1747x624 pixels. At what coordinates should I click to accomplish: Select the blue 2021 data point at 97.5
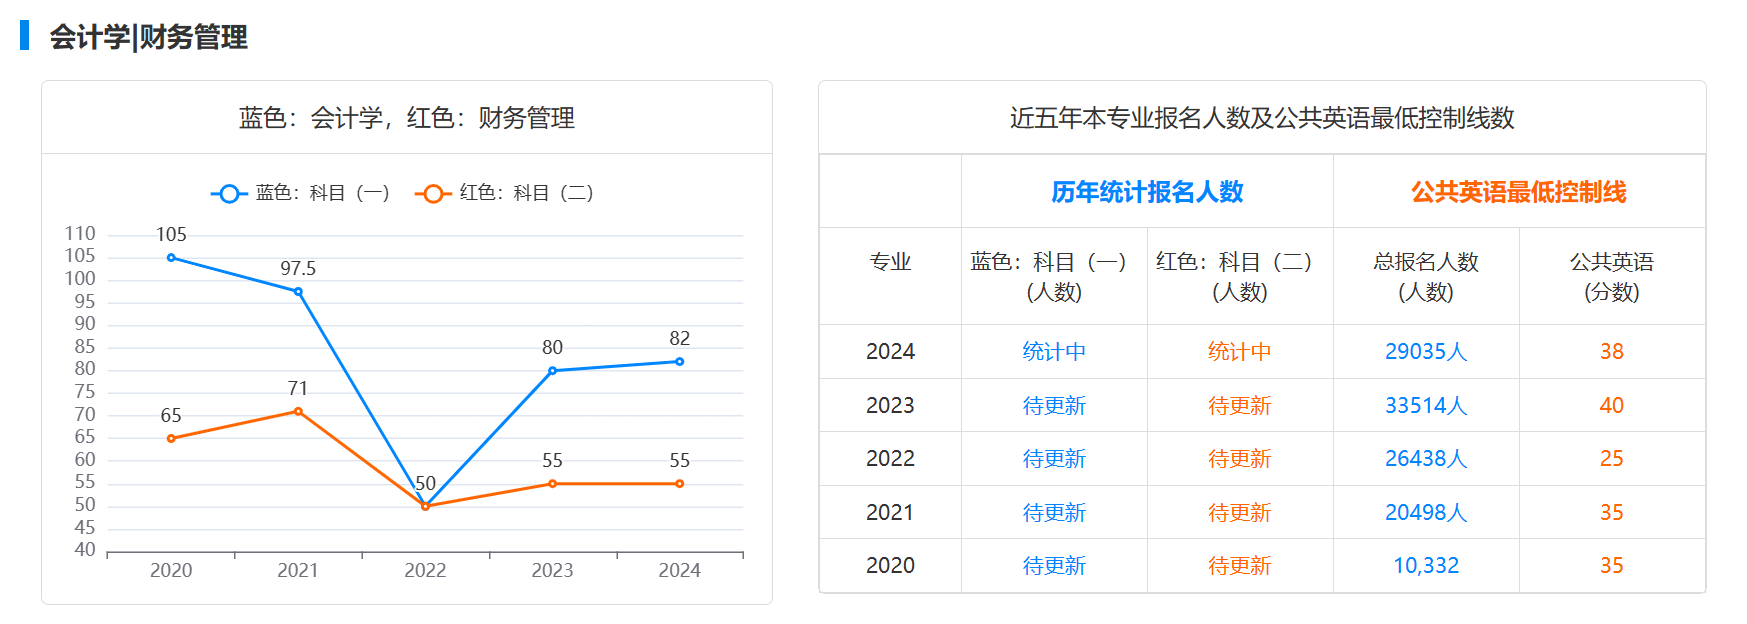(298, 292)
